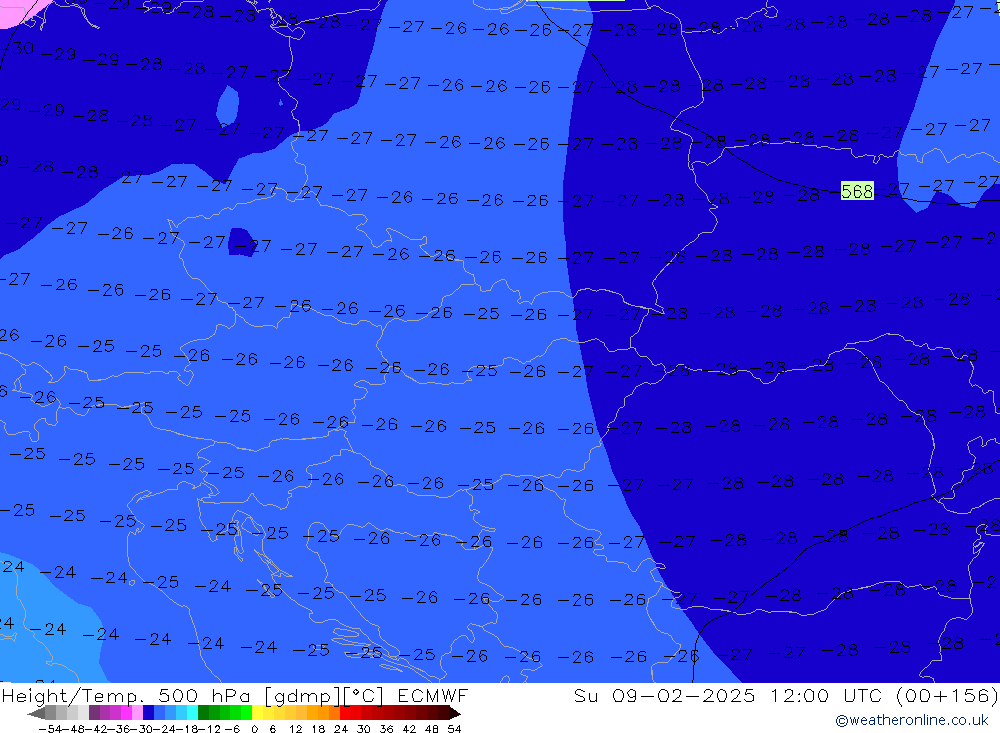This screenshot has width=1000, height=733.
Task: Click the 568 contour height label
Action: (x=857, y=191)
